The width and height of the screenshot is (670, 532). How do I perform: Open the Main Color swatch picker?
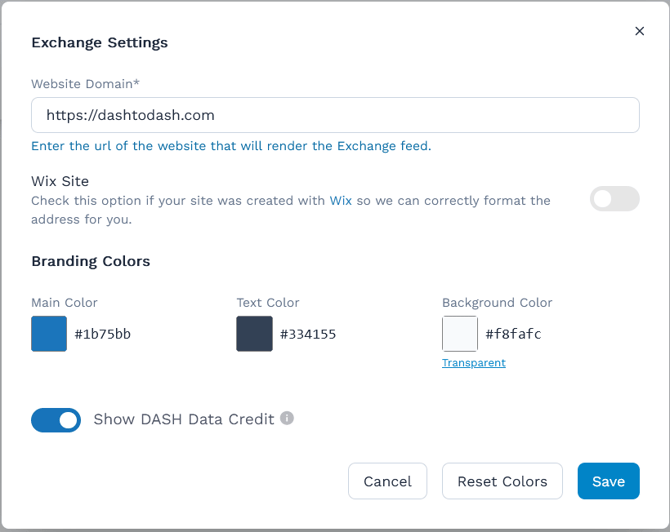pyautogui.click(x=49, y=334)
